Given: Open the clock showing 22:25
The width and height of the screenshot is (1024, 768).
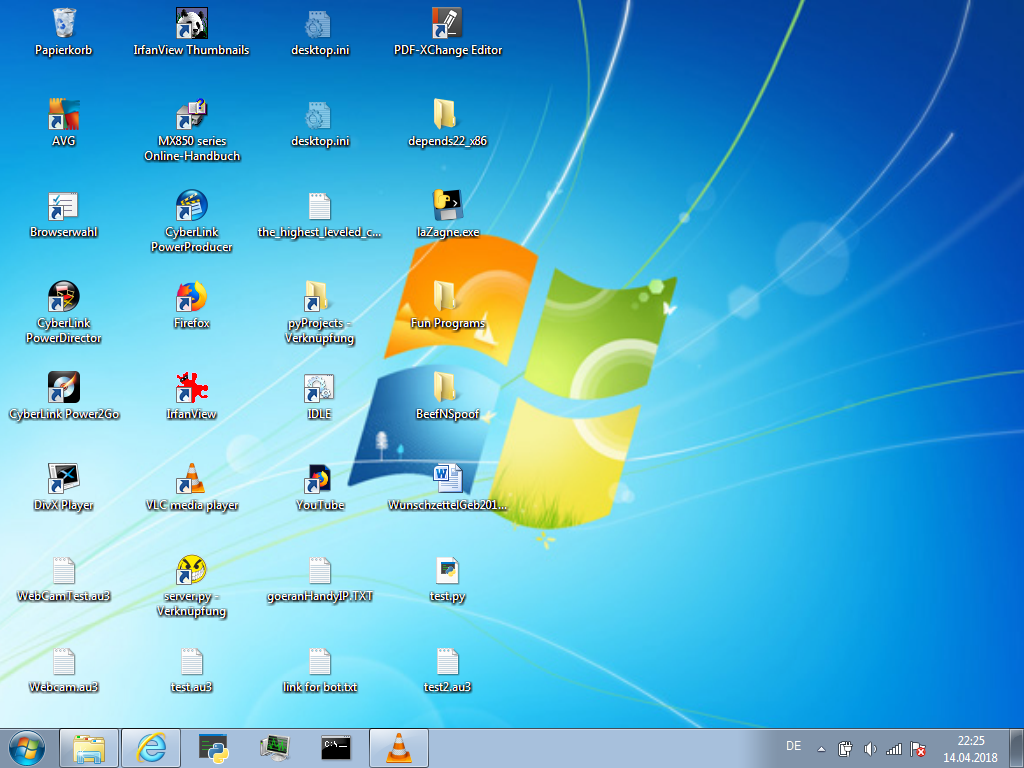Looking at the screenshot, I should coord(970,749).
